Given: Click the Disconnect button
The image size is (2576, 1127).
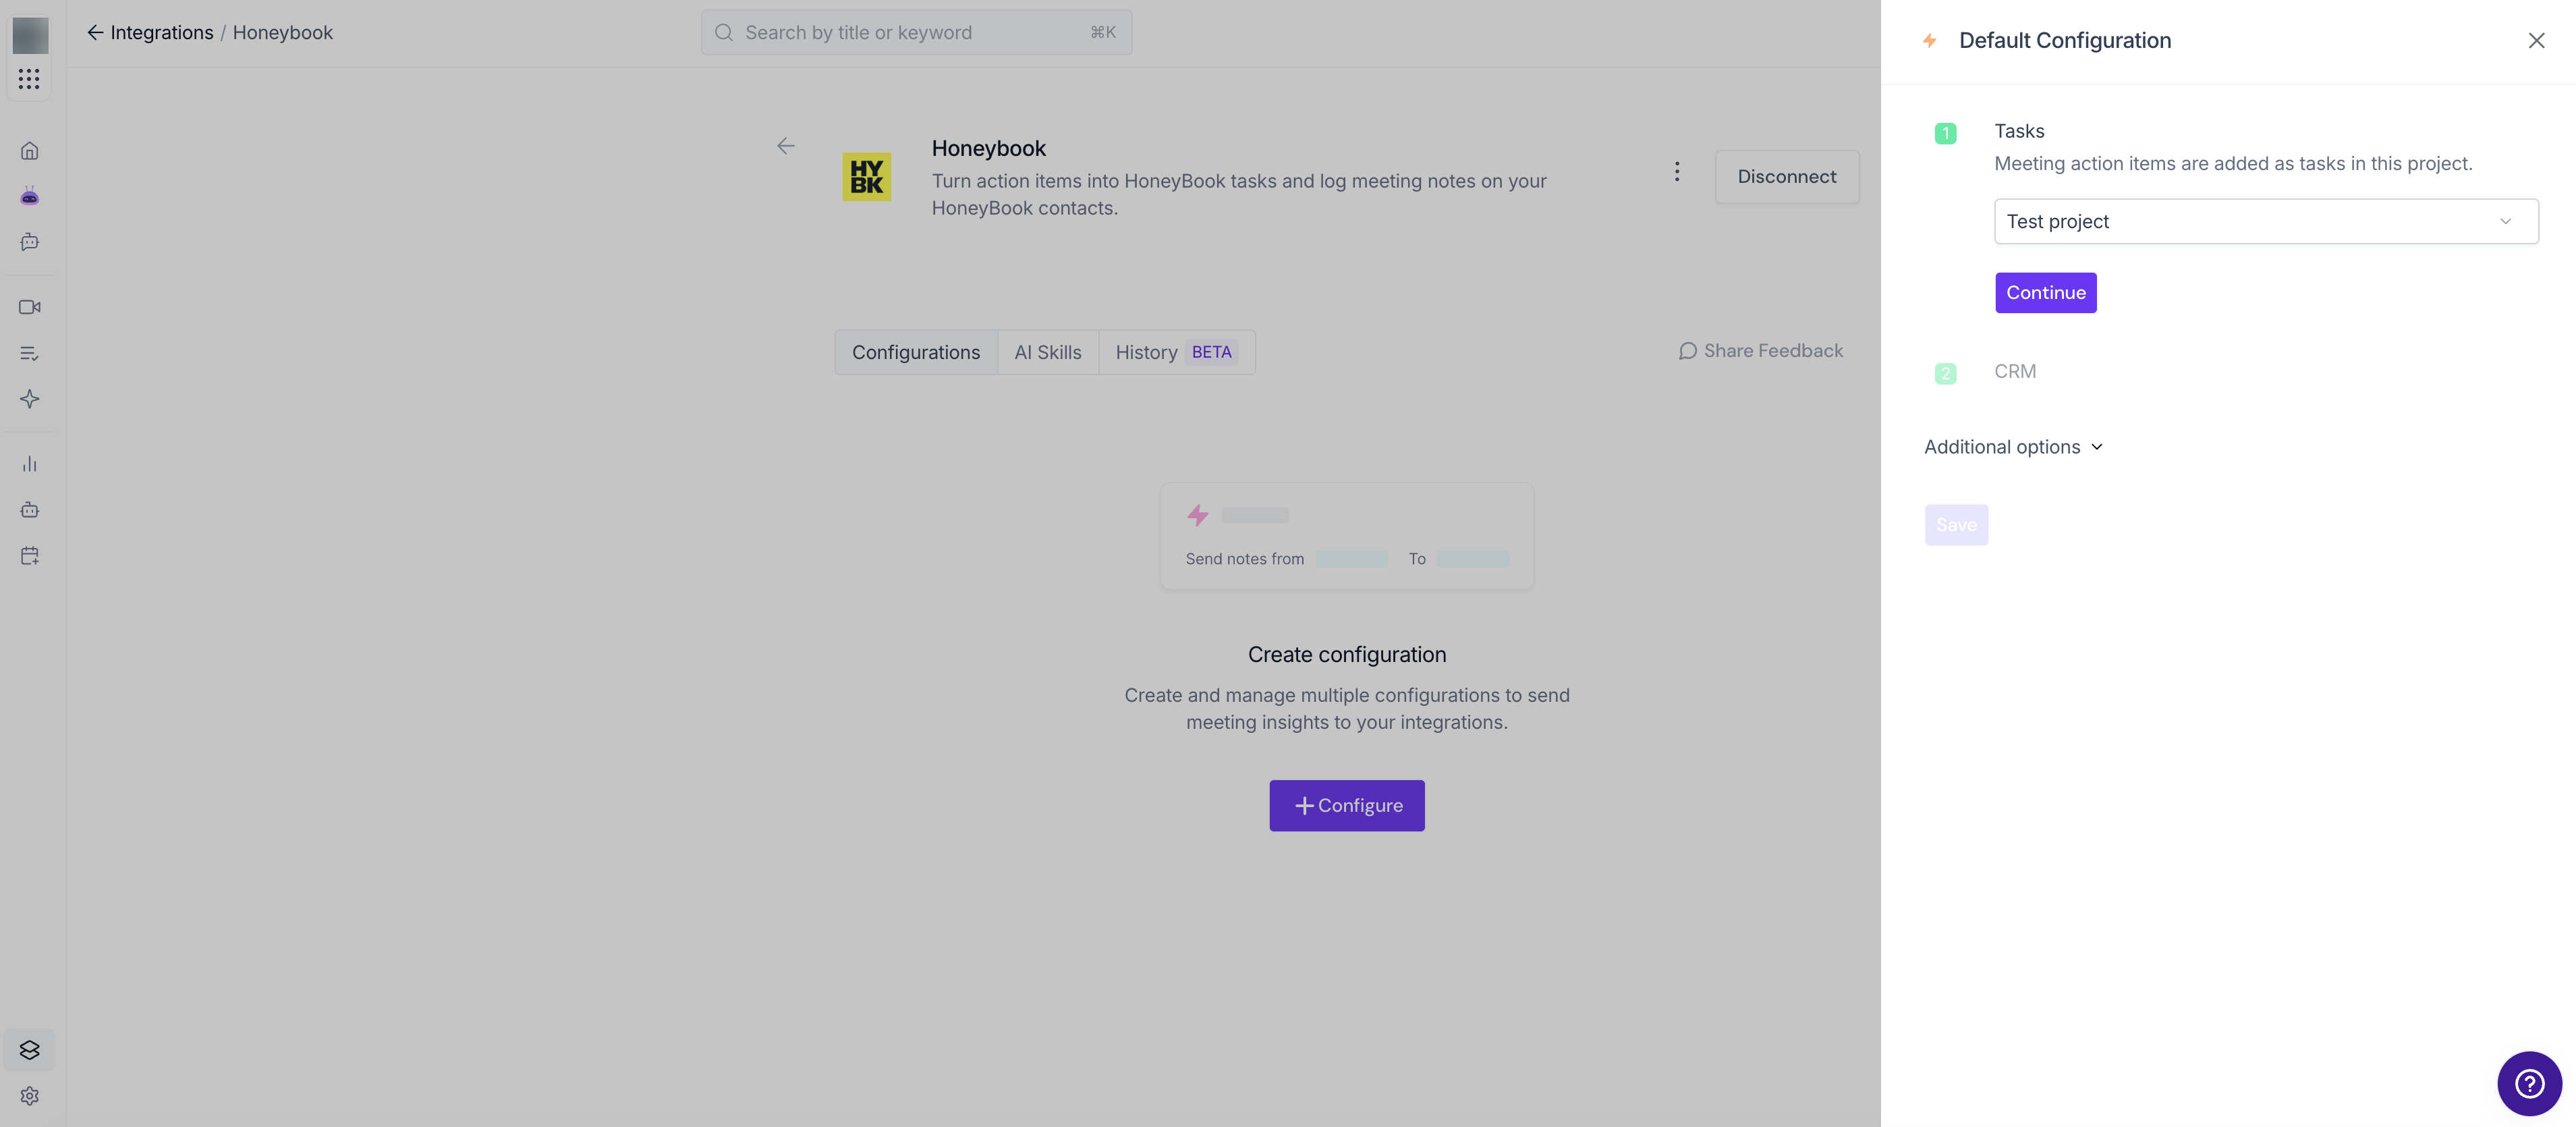Looking at the screenshot, I should click(x=1786, y=177).
